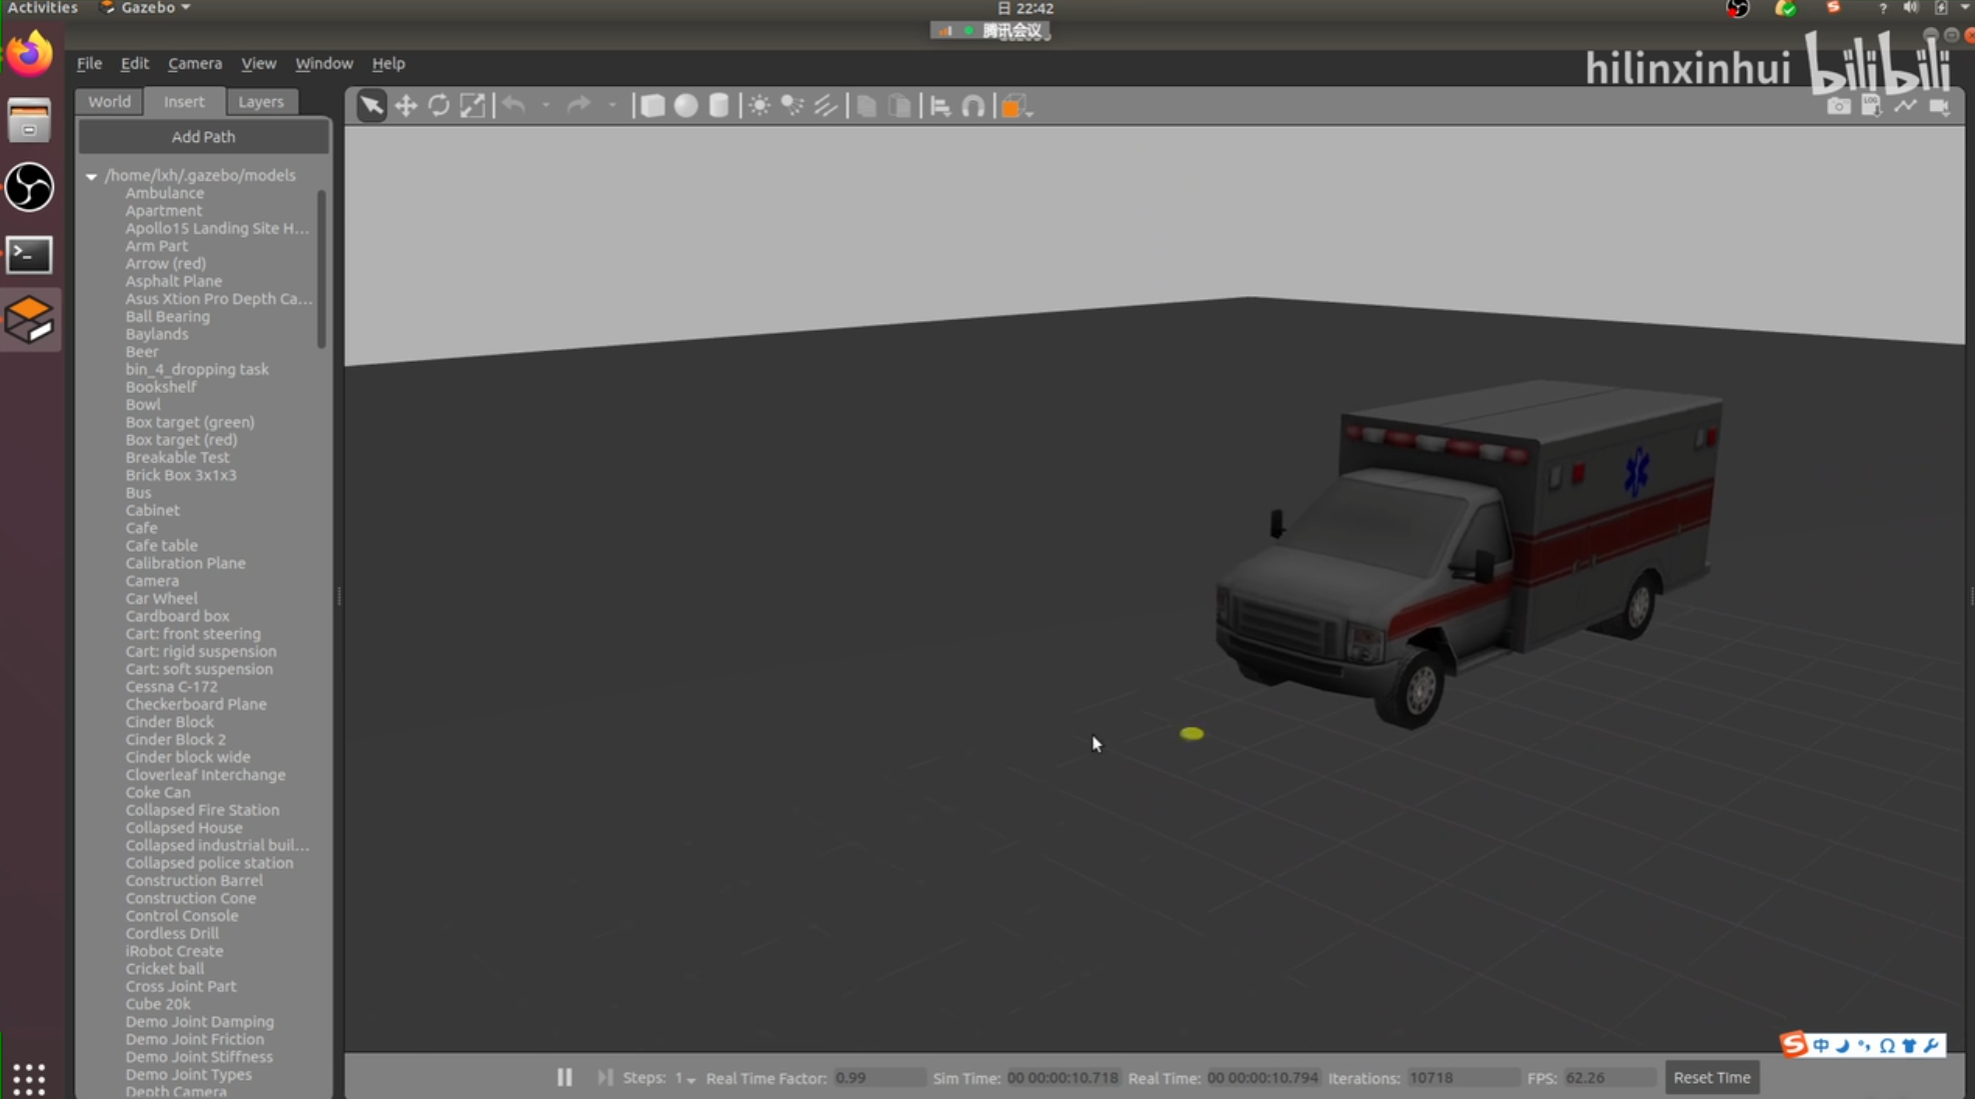
Task: Add a point light
Action: [759, 106]
